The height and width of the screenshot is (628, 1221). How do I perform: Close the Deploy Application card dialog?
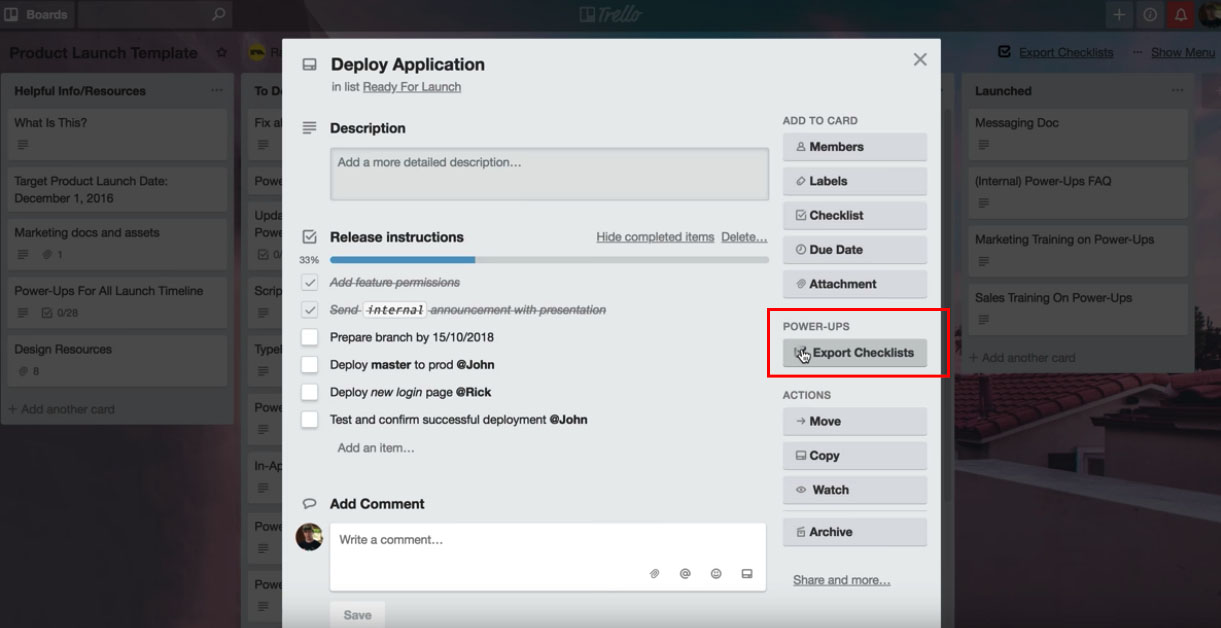[920, 60]
